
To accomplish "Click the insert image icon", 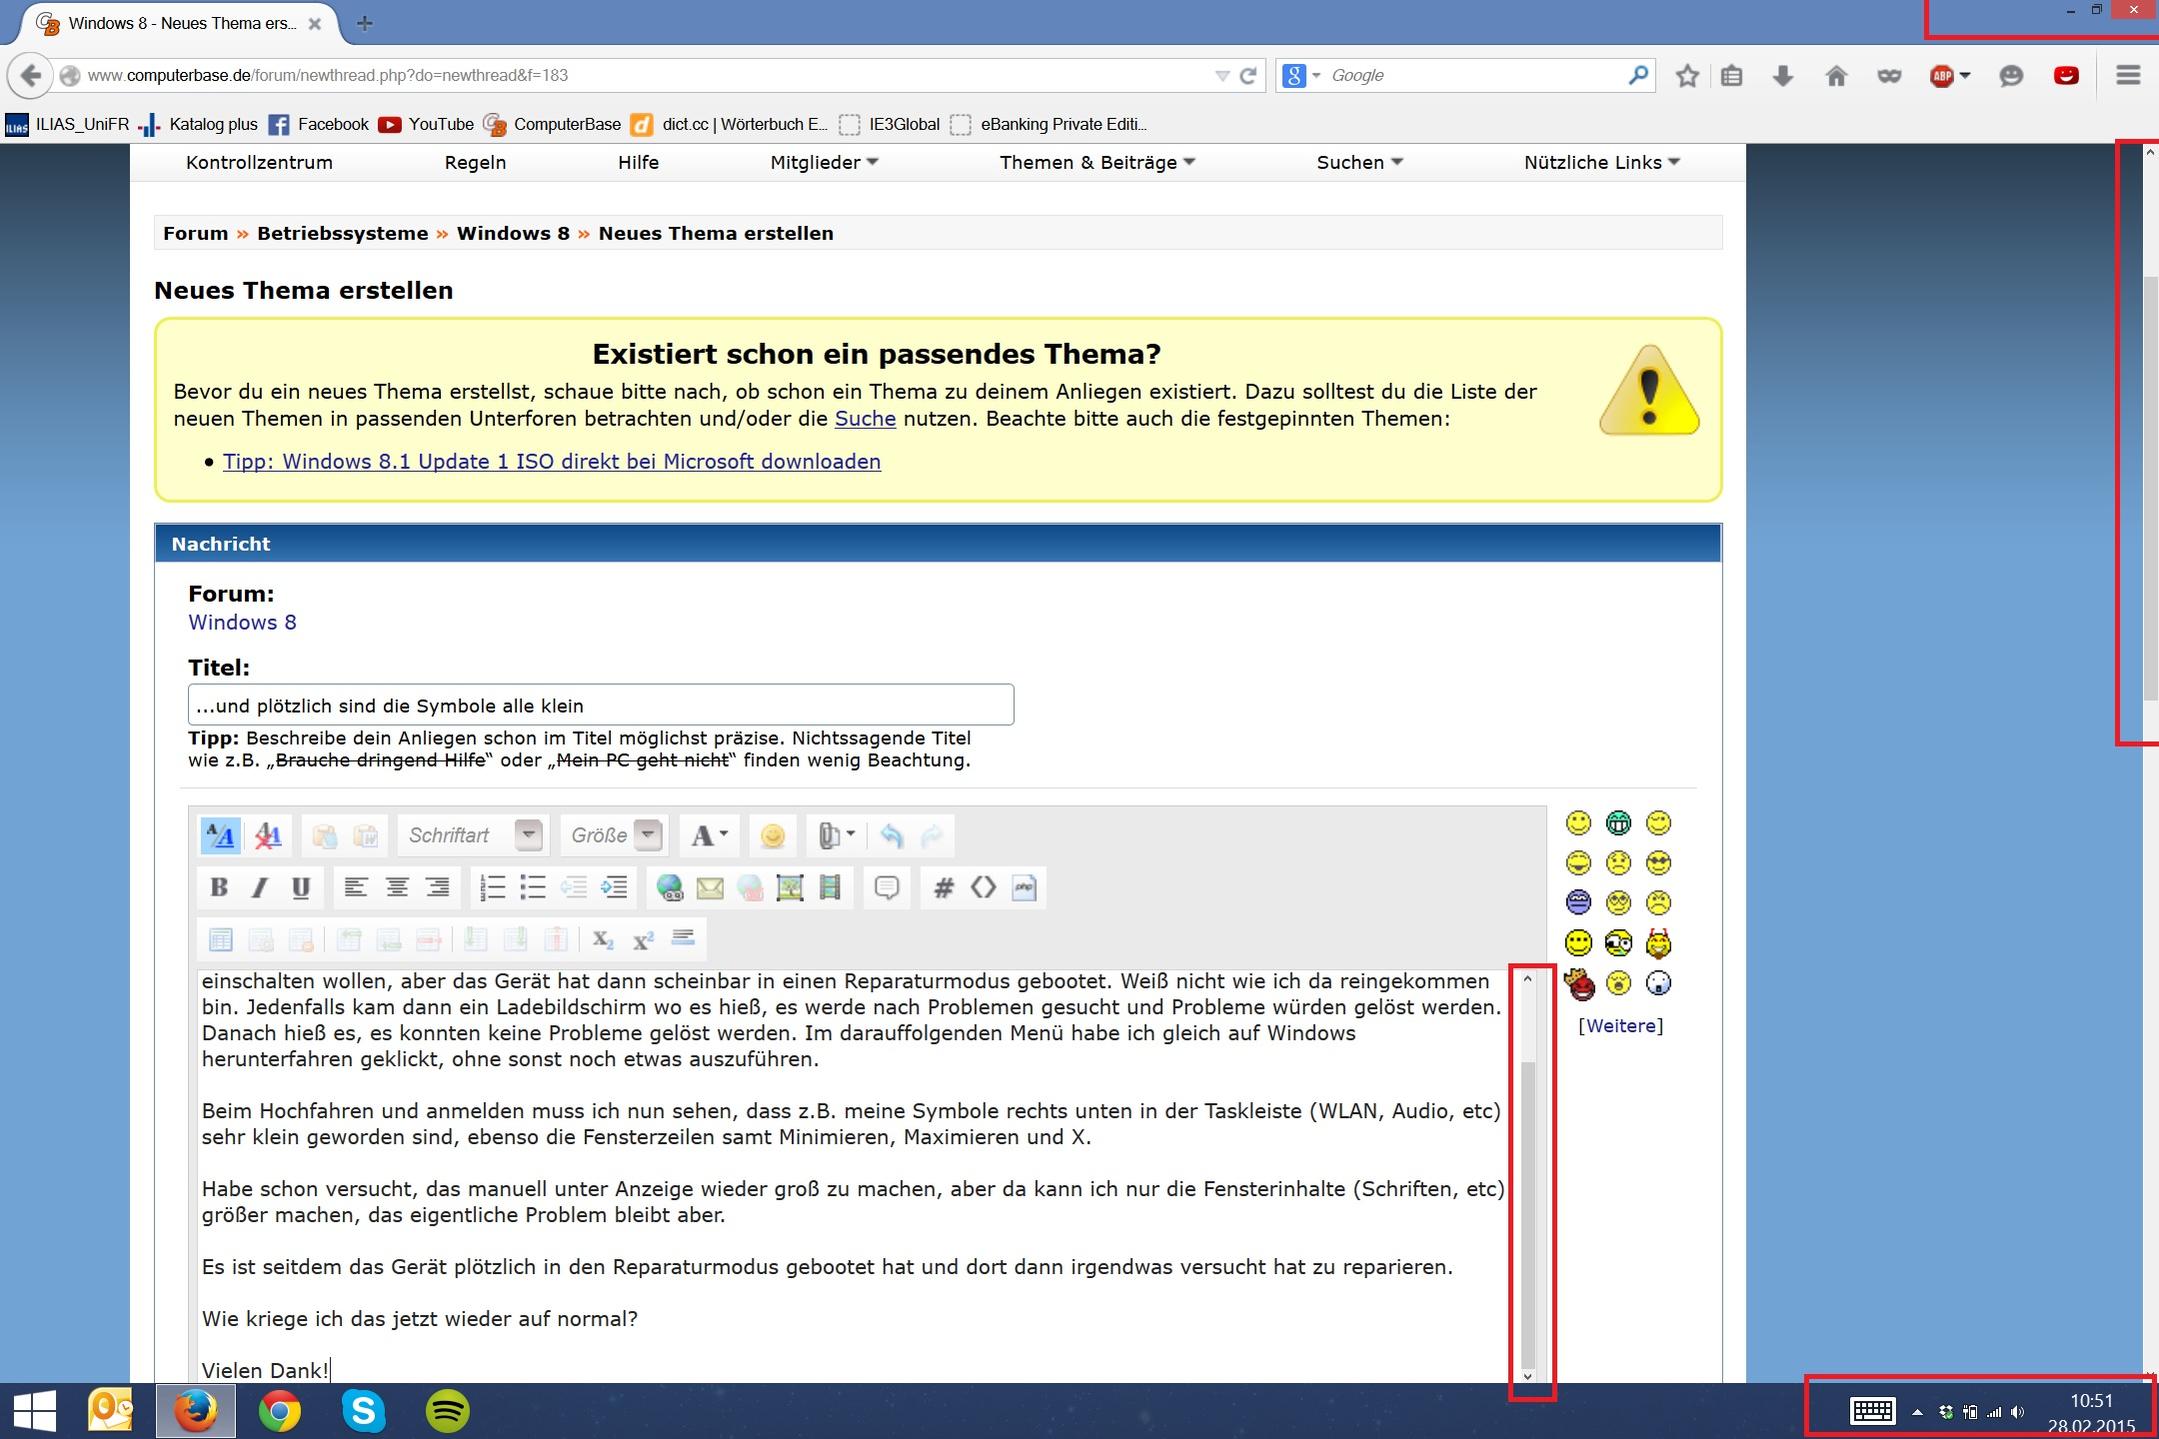I will 790,887.
